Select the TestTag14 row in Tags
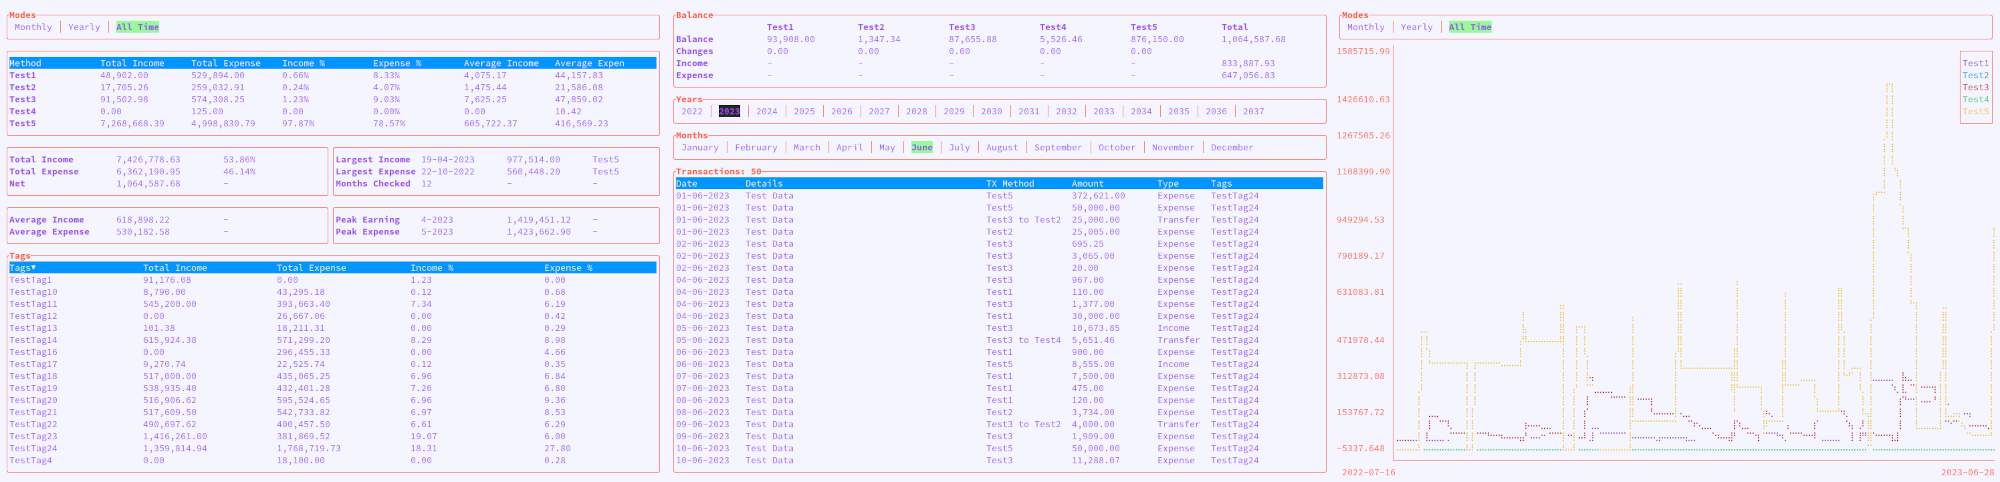The image size is (2000, 482). pyautogui.click(x=332, y=340)
